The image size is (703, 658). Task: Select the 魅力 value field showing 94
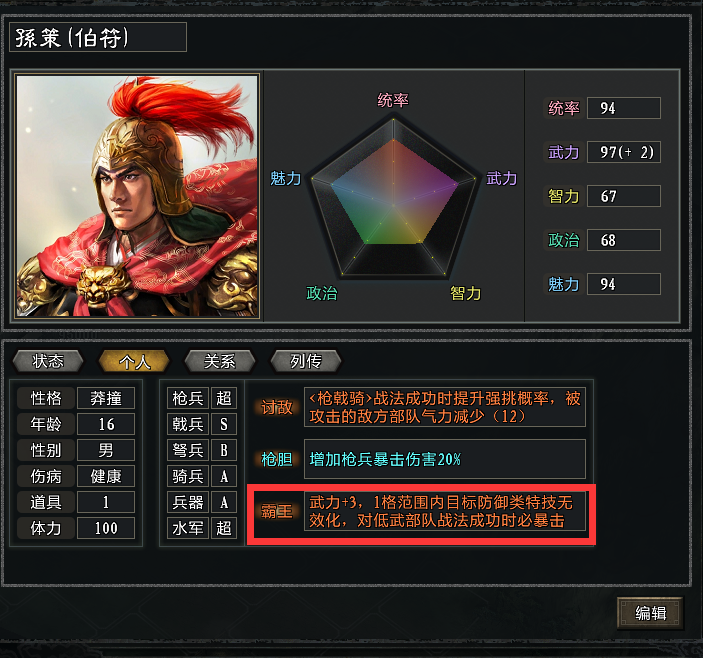(x=624, y=284)
